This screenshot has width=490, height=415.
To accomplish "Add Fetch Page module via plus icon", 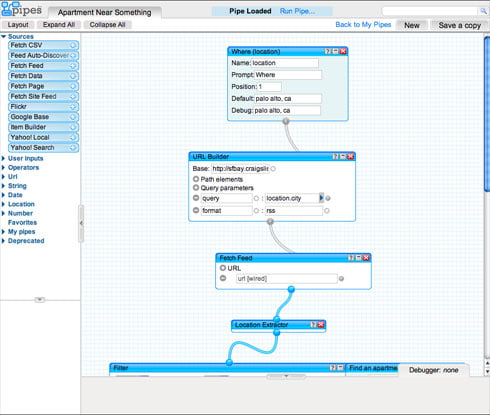I will click(73, 86).
